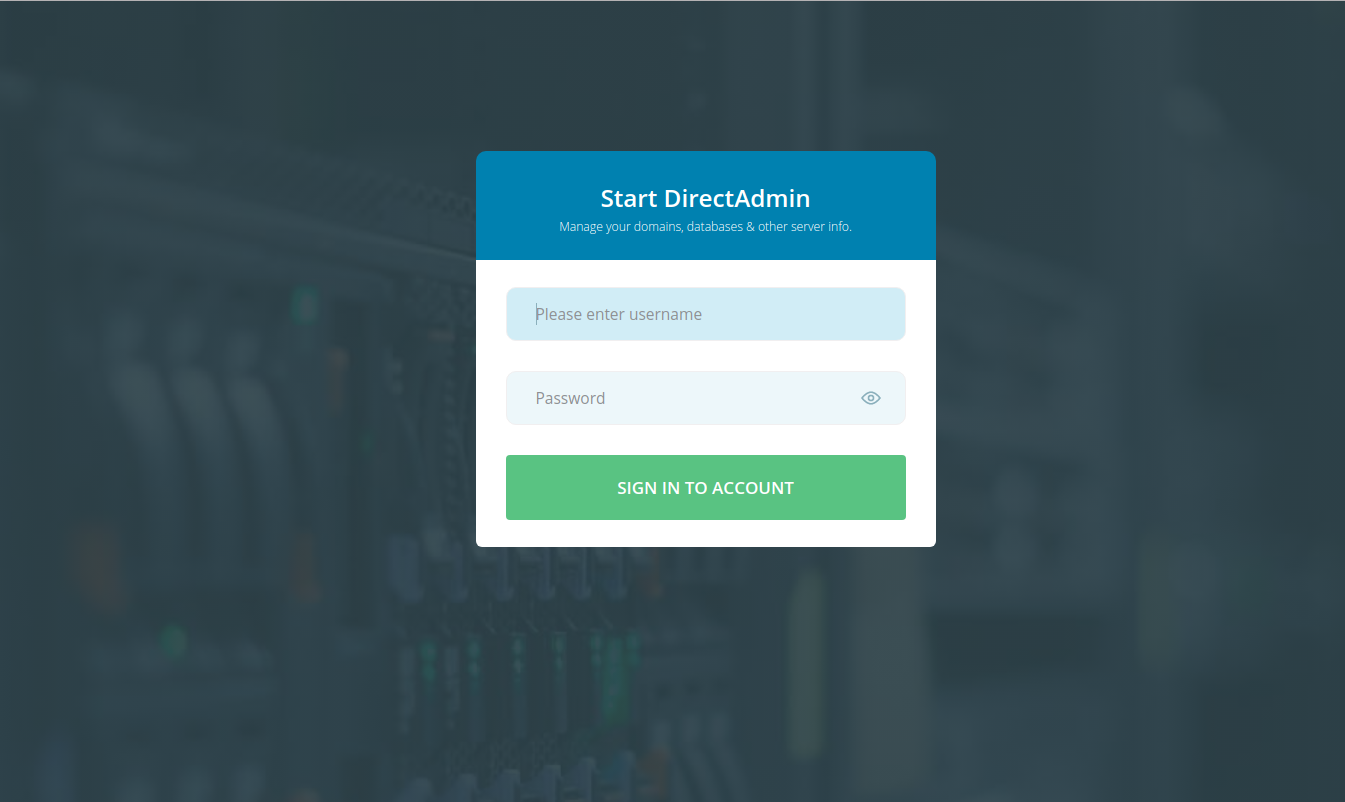Screen dimensions: 1345x802
Task: Click the Start DirectAdmin heading
Action: (x=705, y=198)
